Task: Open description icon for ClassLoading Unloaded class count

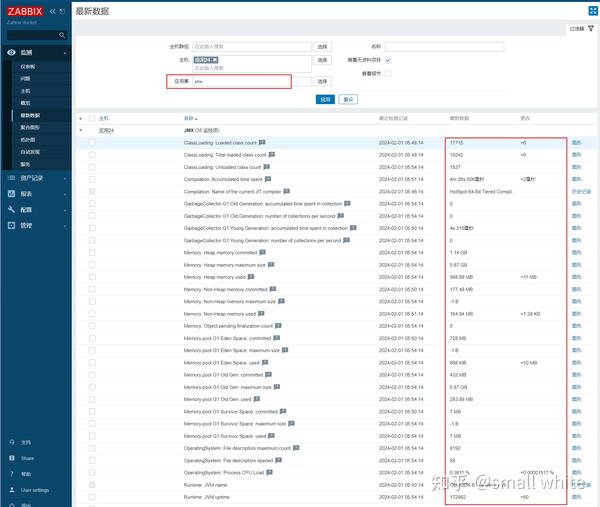Action: click(x=267, y=167)
